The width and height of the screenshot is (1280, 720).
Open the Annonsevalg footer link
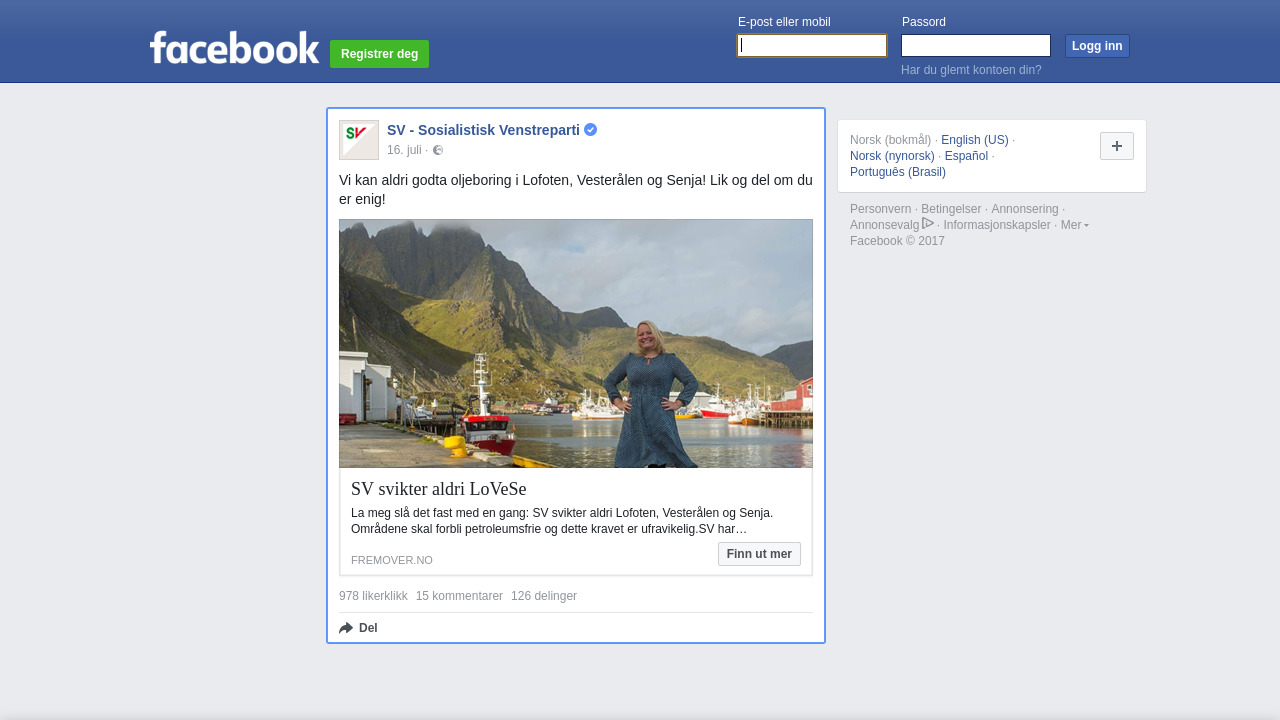[884, 225]
